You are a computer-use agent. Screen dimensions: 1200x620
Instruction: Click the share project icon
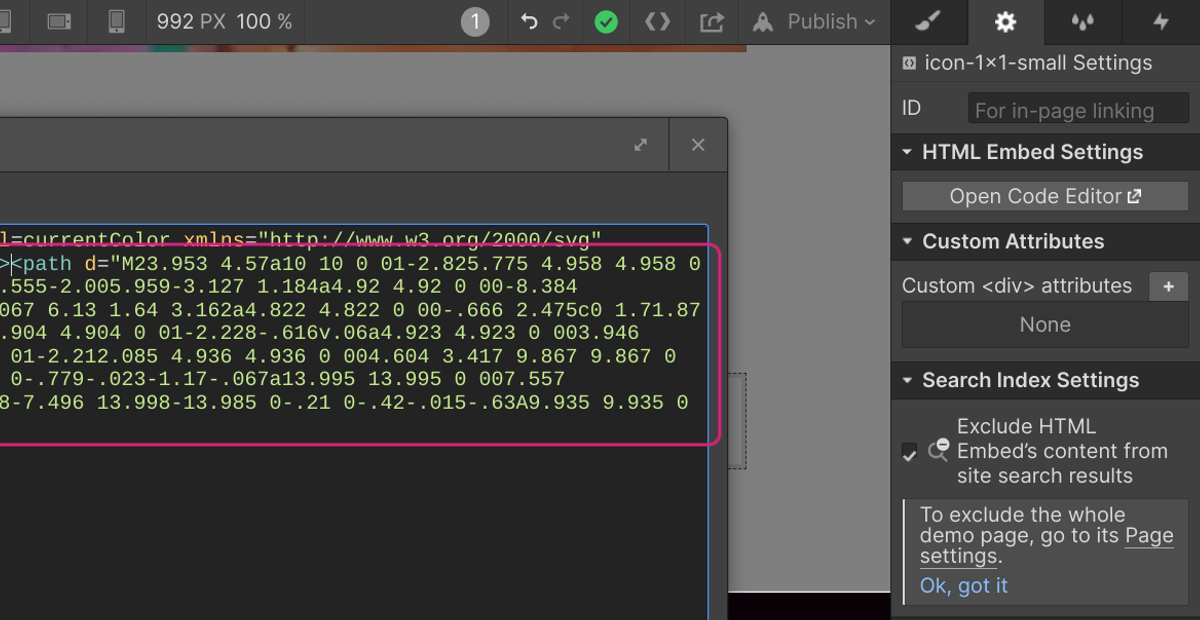711,21
